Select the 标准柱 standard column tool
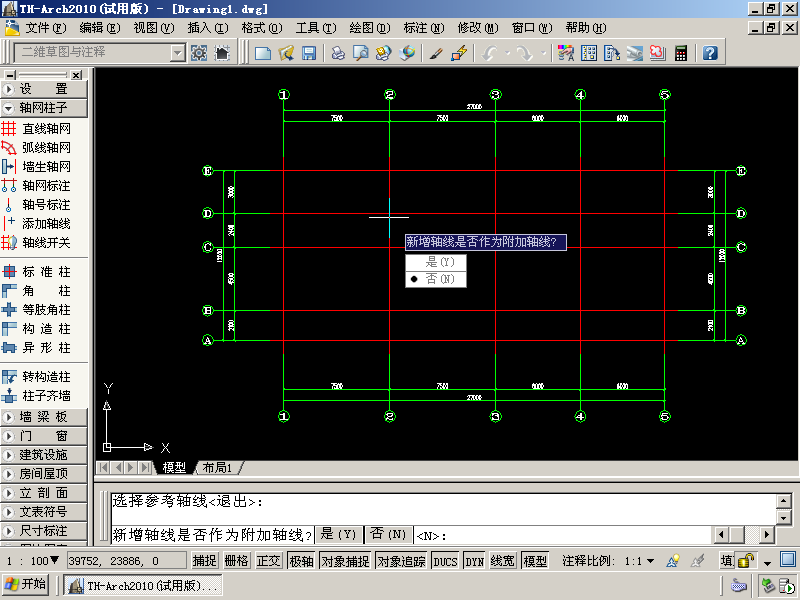Image resolution: width=800 pixels, height=600 pixels. pyautogui.click(x=37, y=271)
